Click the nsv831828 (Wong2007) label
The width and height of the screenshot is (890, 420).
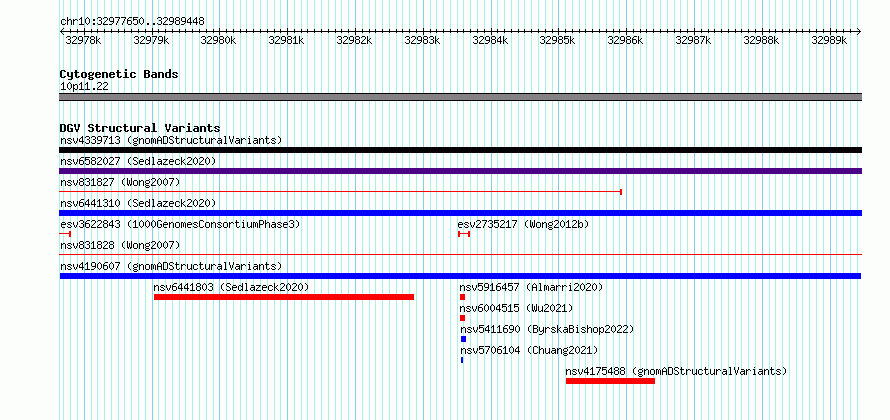click(120, 245)
